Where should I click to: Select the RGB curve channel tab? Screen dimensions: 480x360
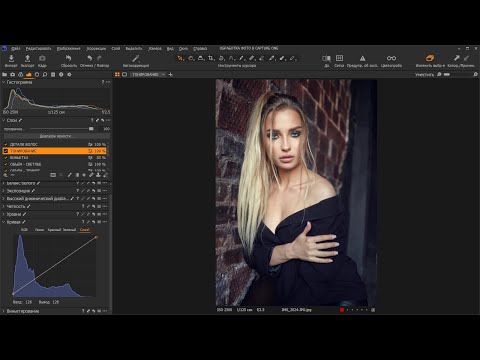tap(24, 230)
